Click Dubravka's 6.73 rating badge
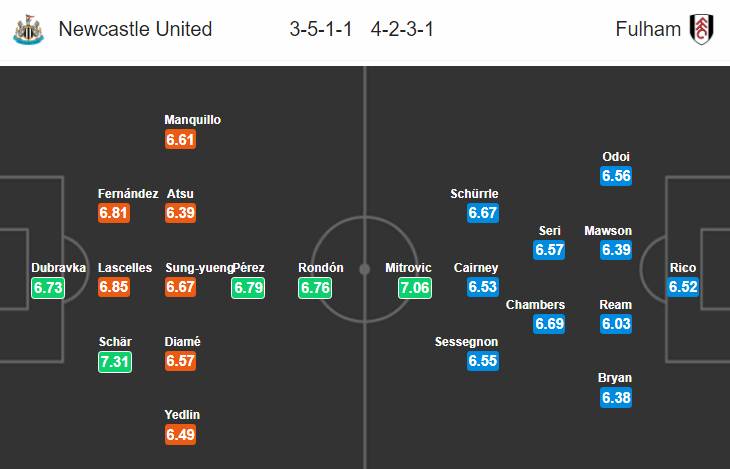730x469 pixels. 48,287
